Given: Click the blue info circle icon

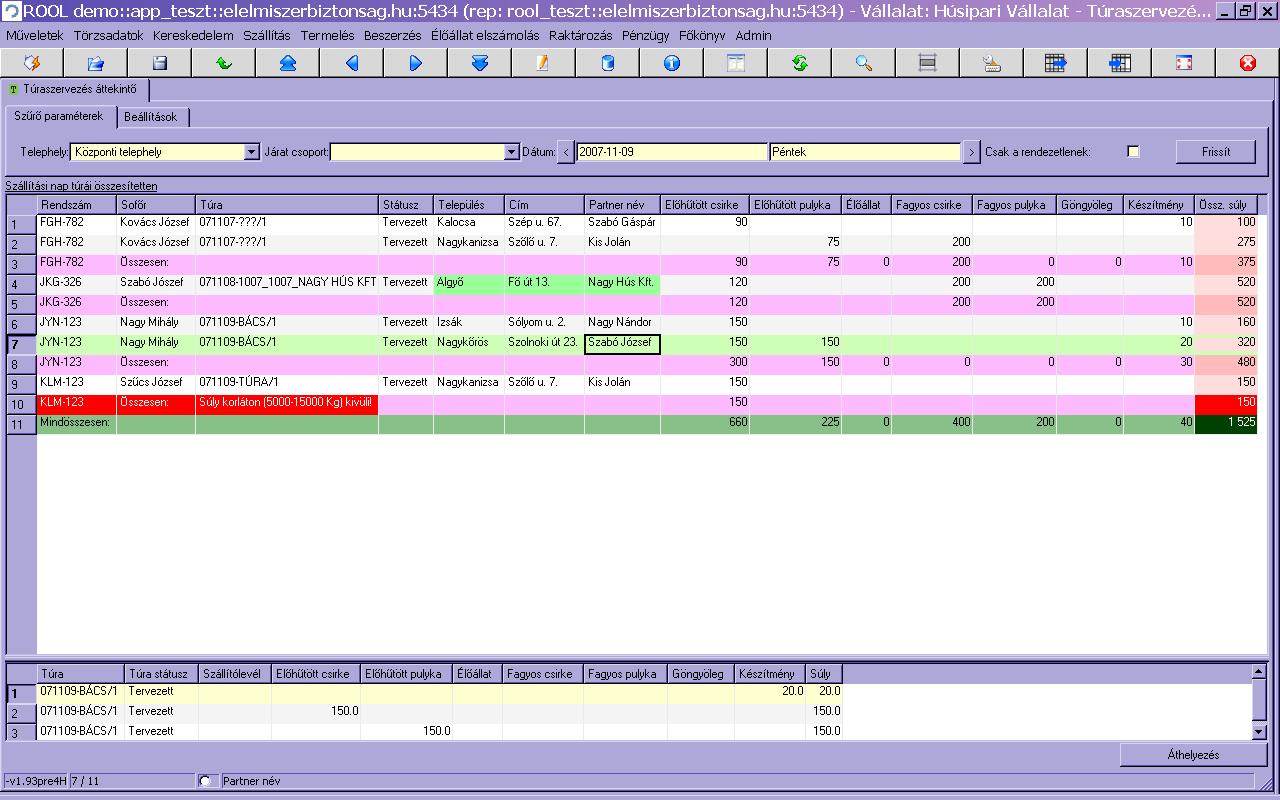Looking at the screenshot, I should (x=671, y=63).
